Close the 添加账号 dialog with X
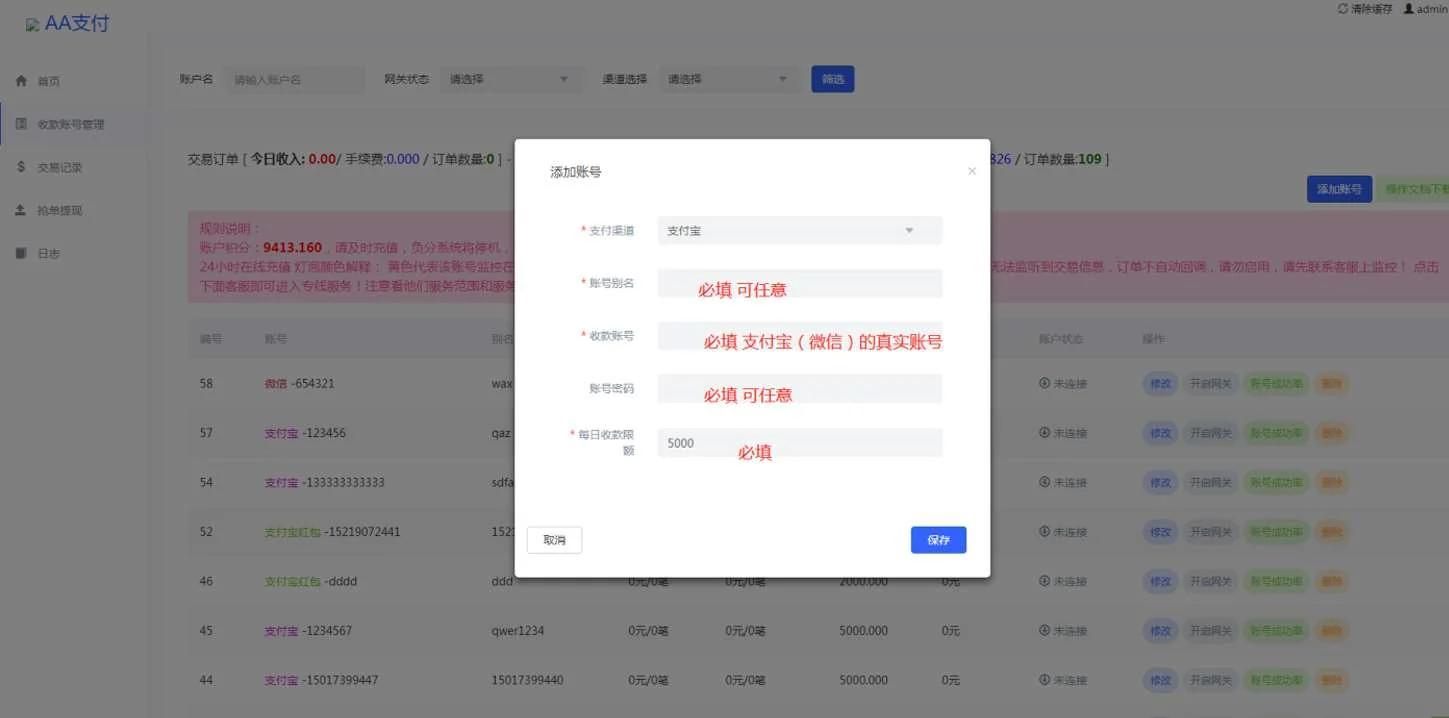The height and width of the screenshot is (718, 1449). [971, 172]
